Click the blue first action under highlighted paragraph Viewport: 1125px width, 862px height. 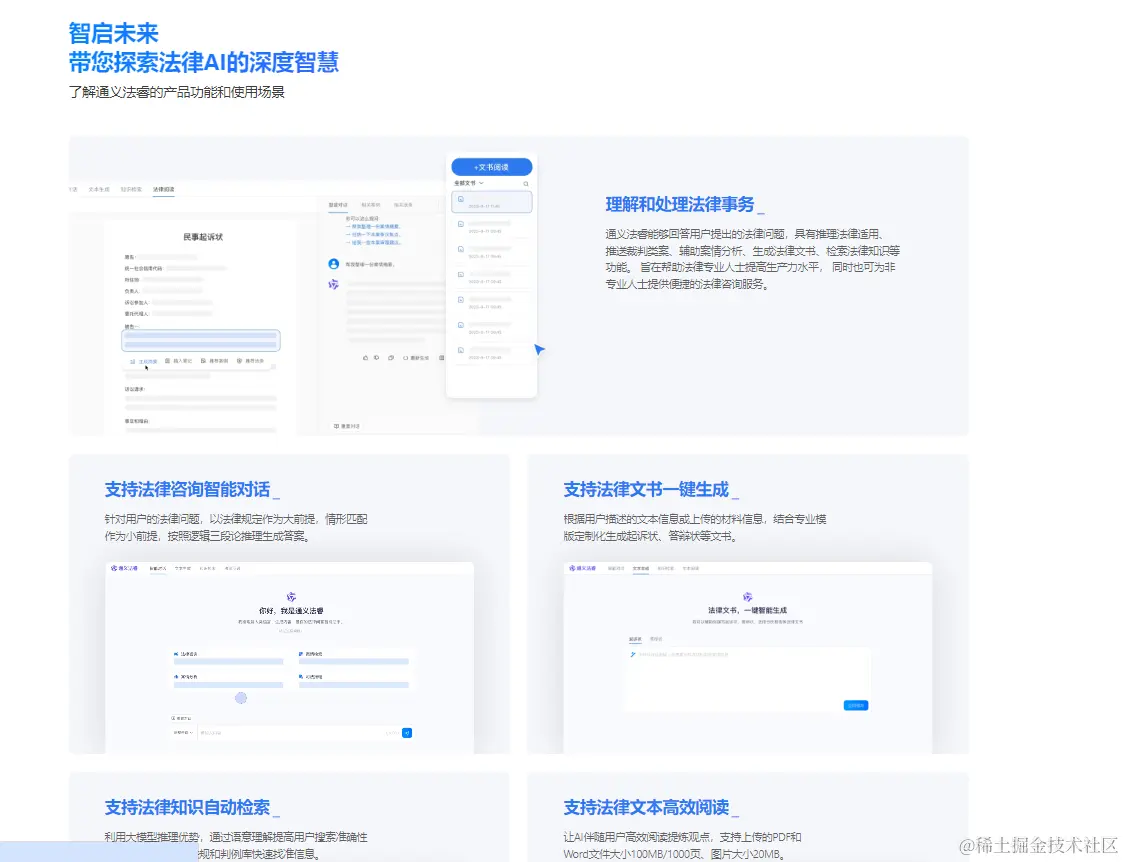tap(143, 361)
